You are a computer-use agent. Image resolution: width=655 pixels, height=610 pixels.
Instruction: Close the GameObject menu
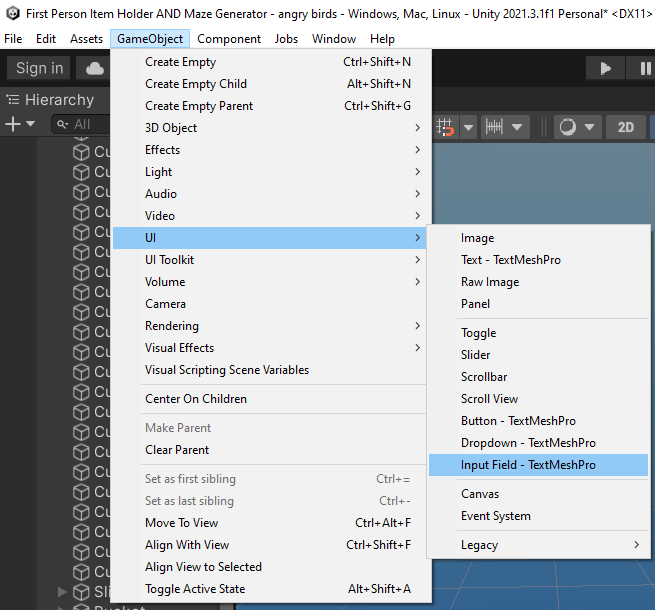pyautogui.click(x=150, y=39)
